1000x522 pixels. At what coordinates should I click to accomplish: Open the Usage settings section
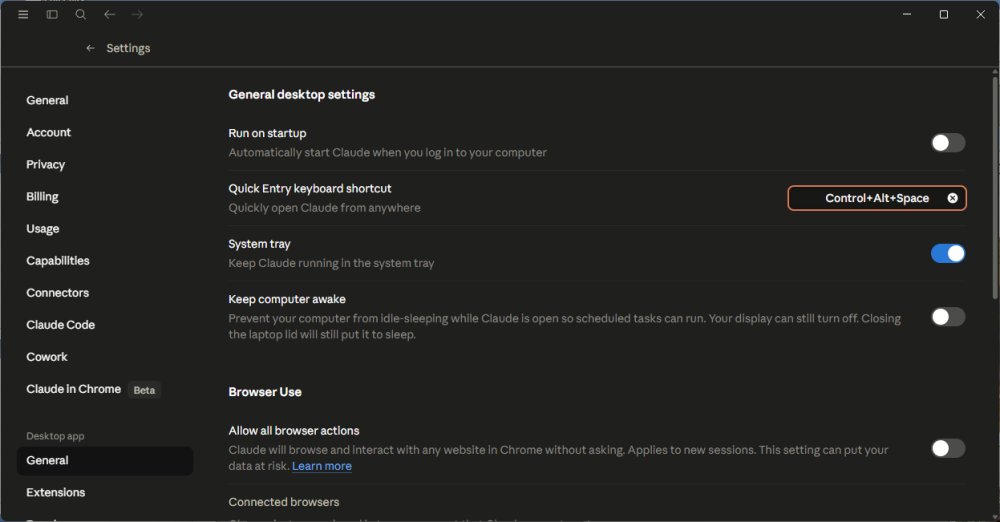(x=43, y=228)
